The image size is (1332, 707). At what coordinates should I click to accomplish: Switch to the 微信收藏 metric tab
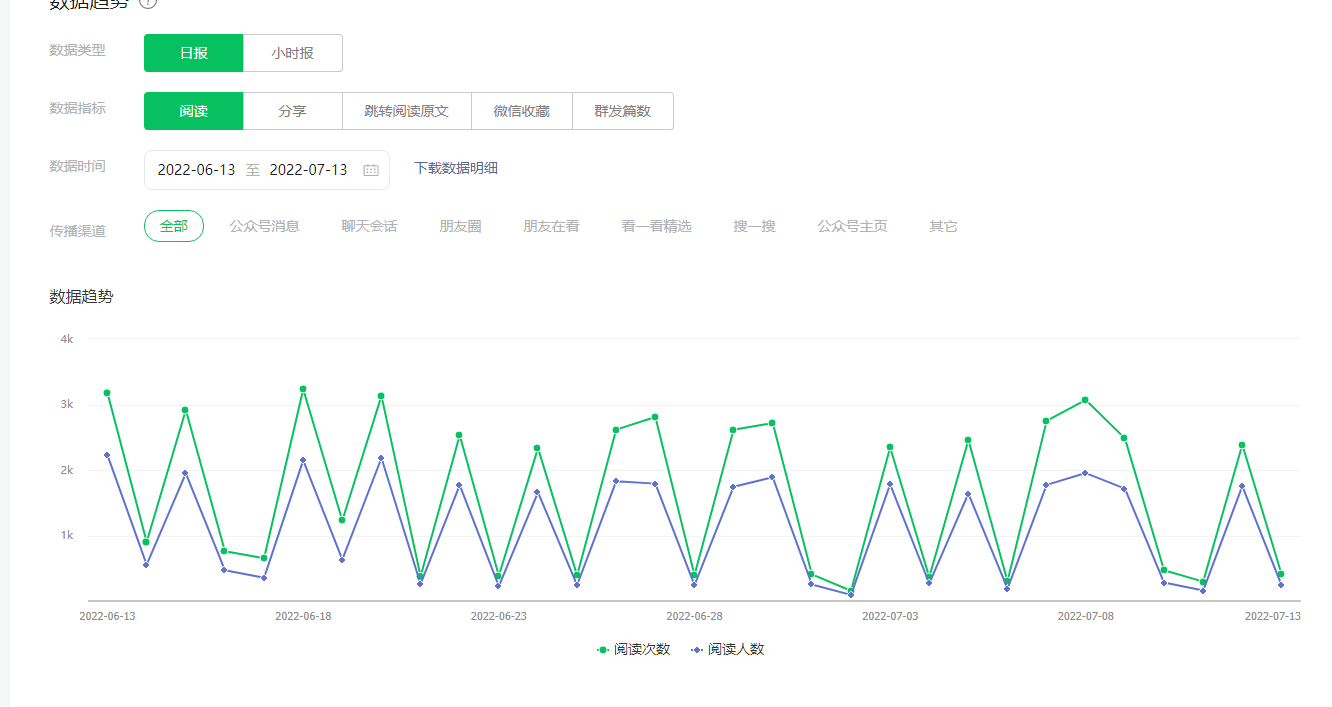pos(522,111)
